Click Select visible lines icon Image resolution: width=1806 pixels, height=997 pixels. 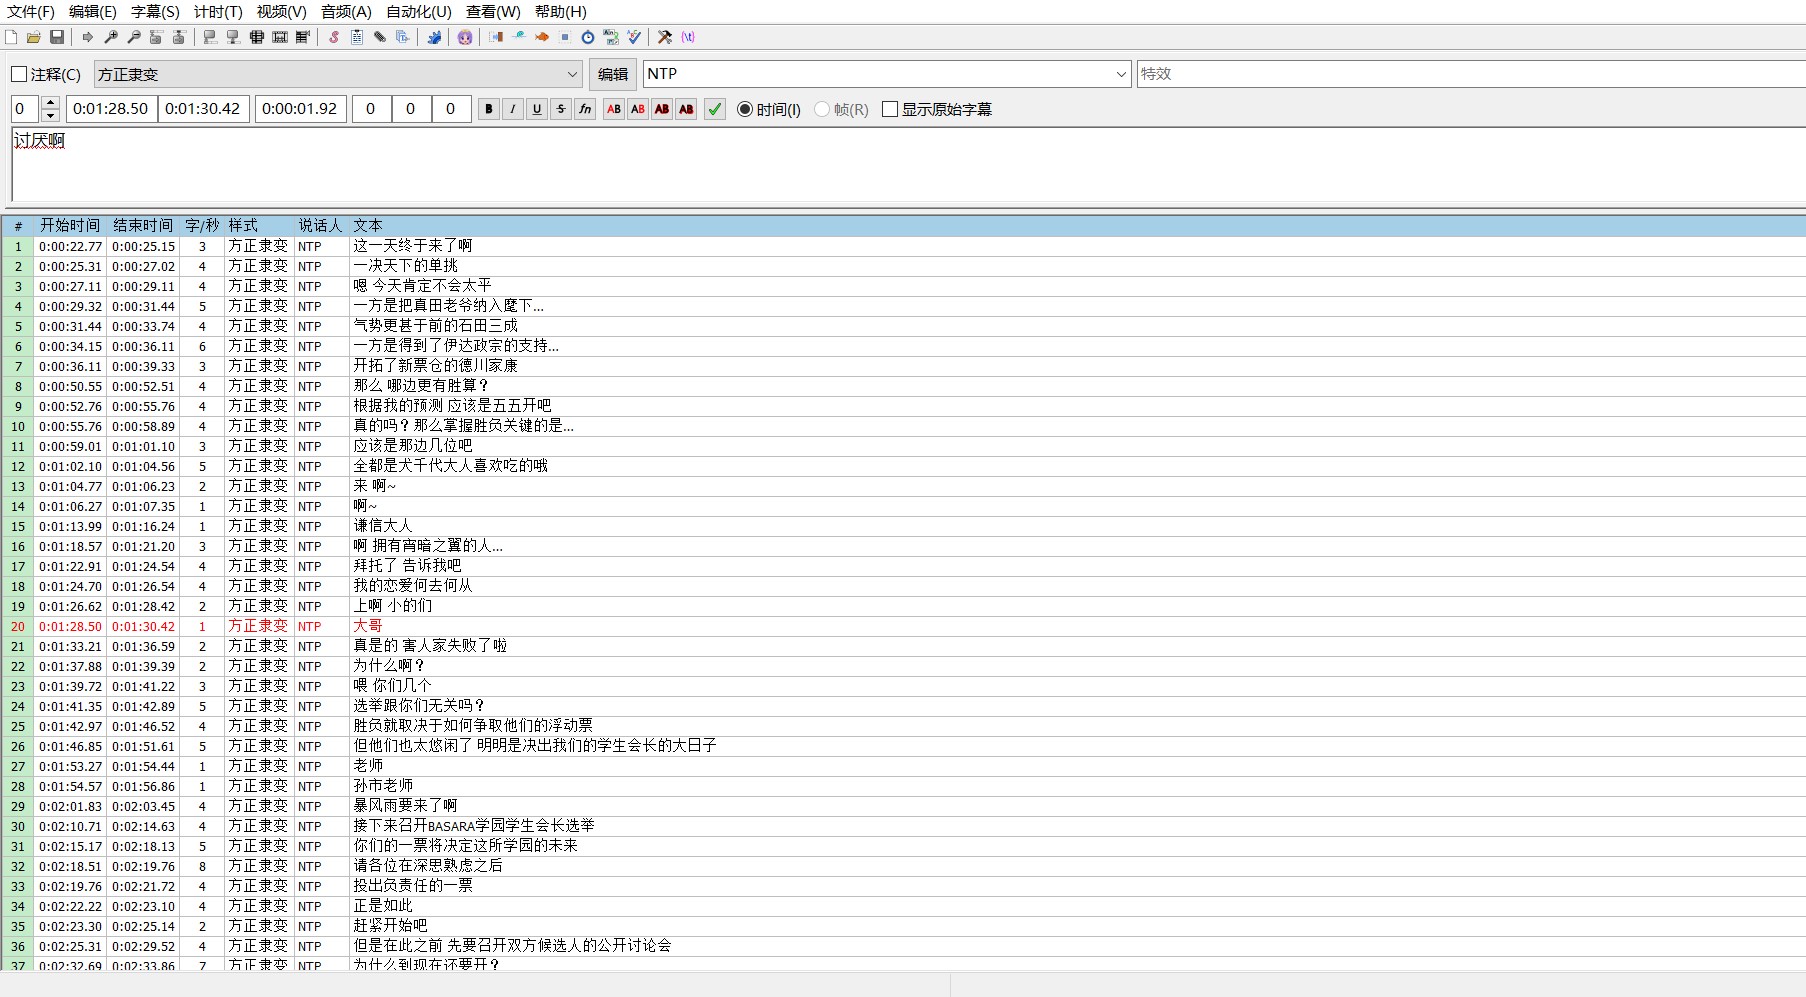[x=257, y=37]
